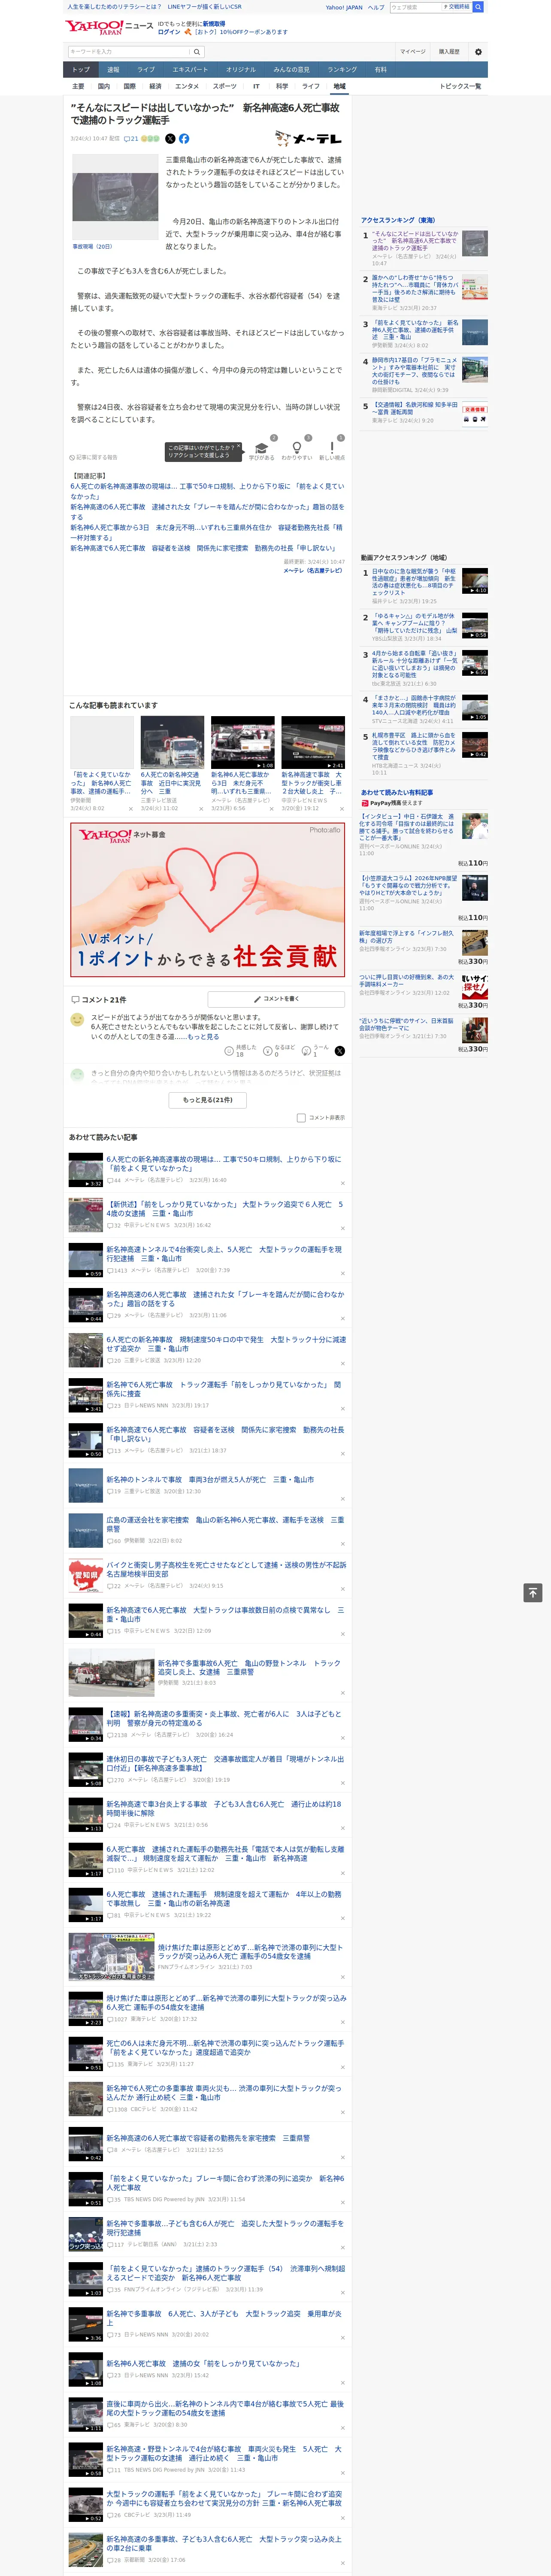Share the article on Facebook
Screen dimensions: 551x2576
click(x=184, y=139)
